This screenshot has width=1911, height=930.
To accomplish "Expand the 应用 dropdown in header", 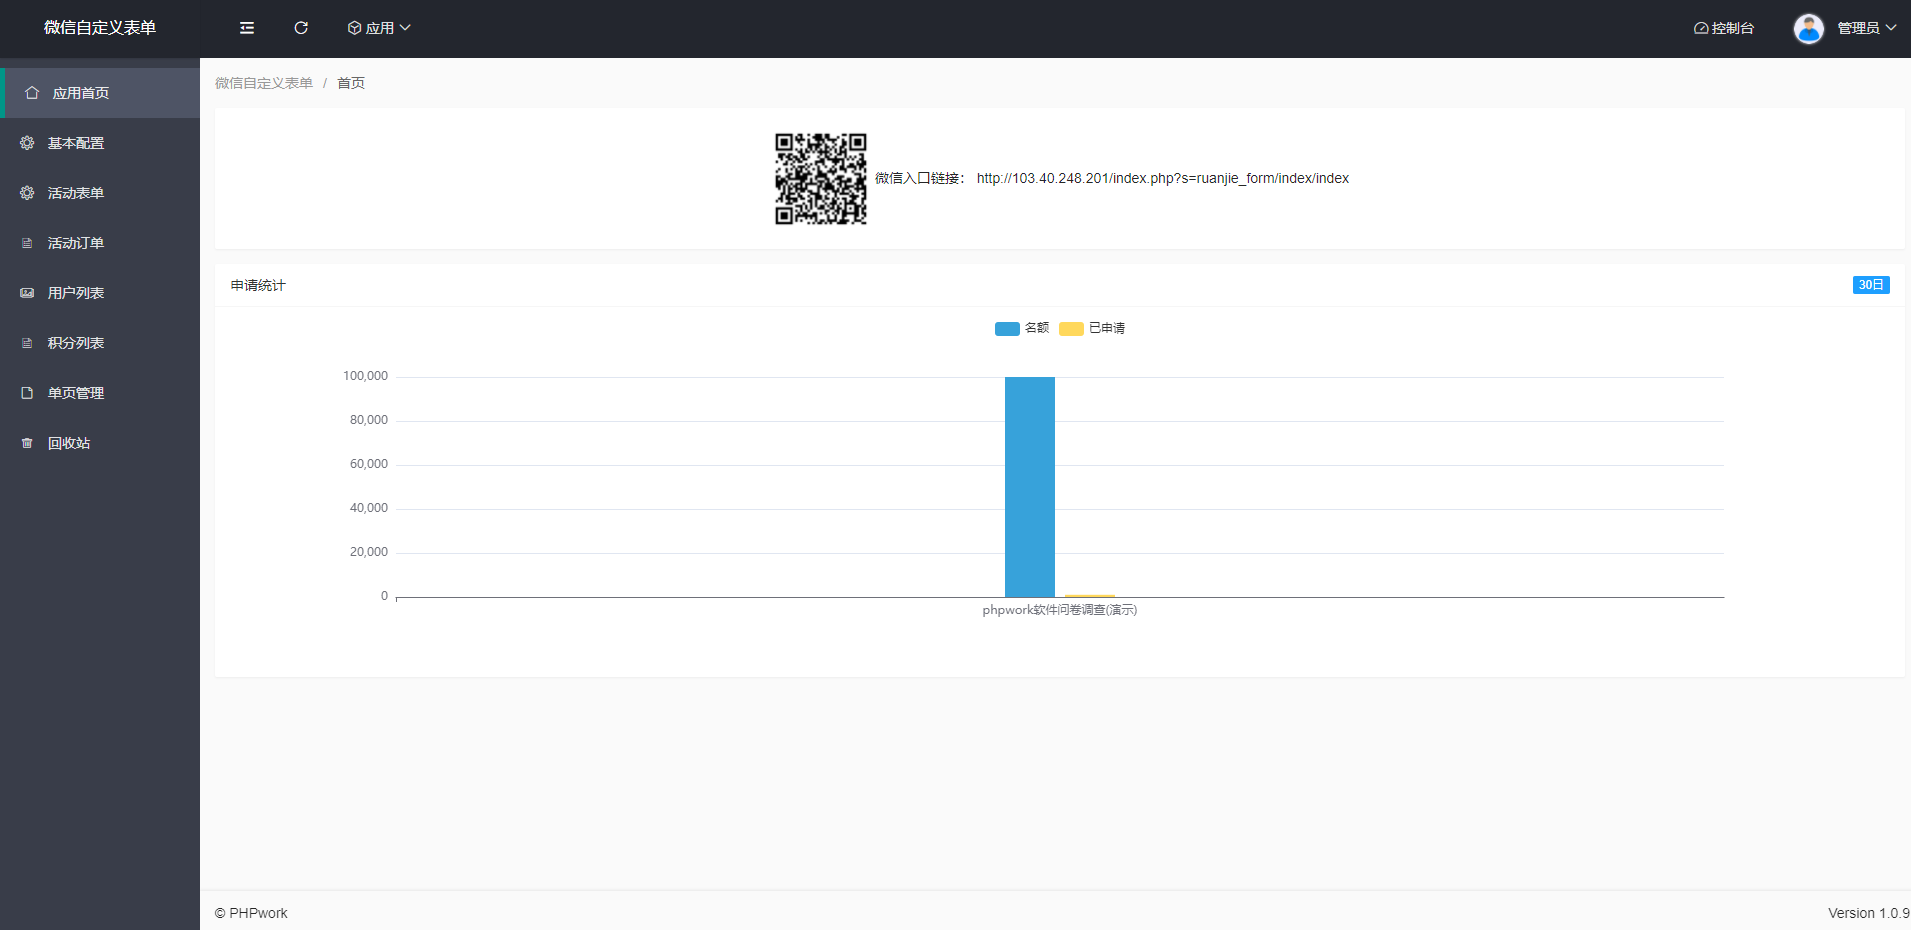I will coord(379,28).
